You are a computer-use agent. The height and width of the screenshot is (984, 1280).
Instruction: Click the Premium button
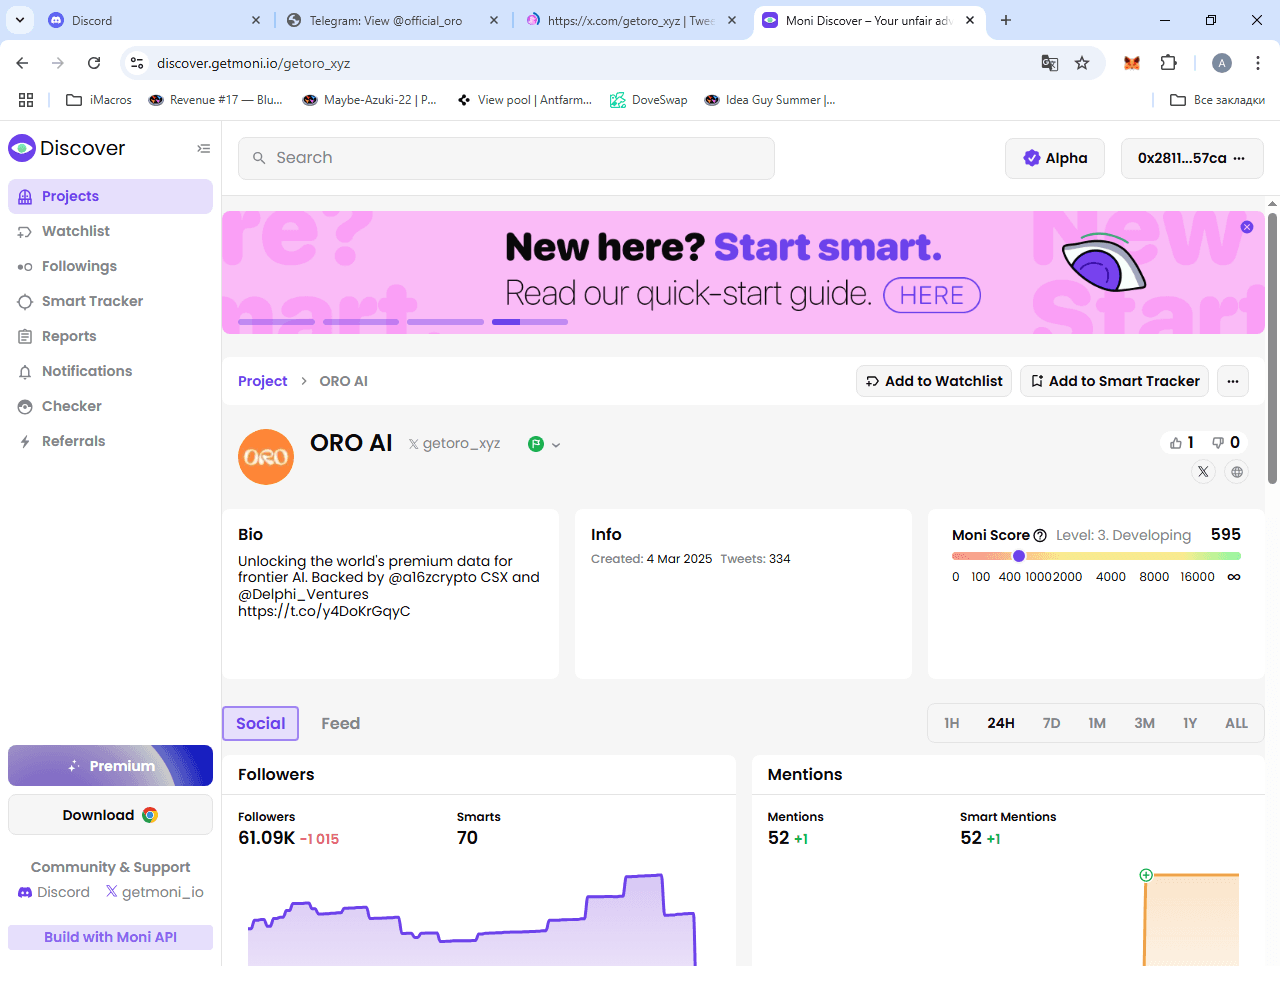110,766
